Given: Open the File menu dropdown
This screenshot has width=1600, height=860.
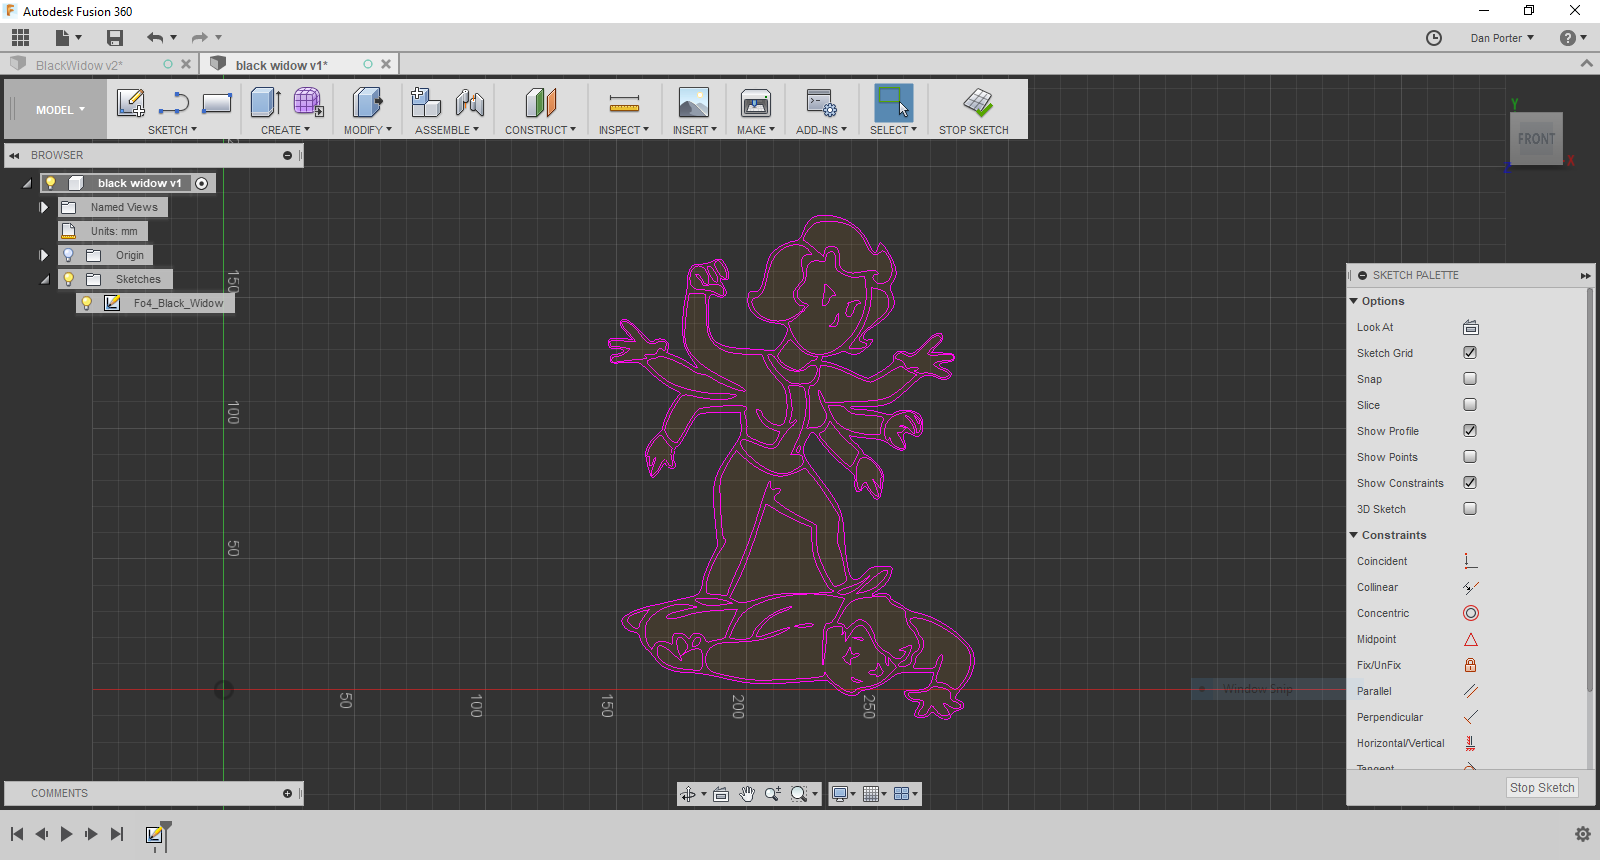Looking at the screenshot, I should point(68,38).
